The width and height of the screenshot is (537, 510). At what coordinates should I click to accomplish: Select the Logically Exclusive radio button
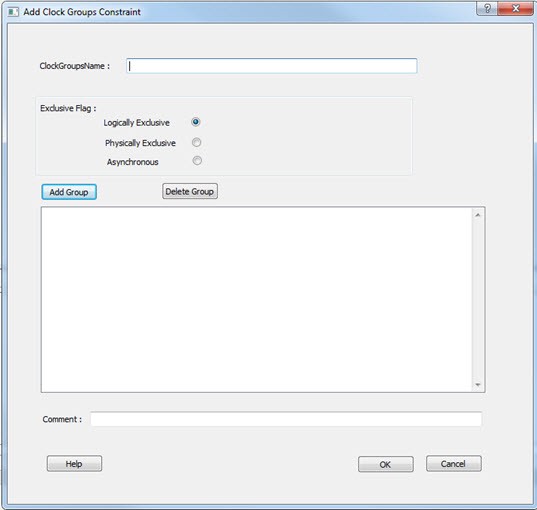click(x=196, y=122)
